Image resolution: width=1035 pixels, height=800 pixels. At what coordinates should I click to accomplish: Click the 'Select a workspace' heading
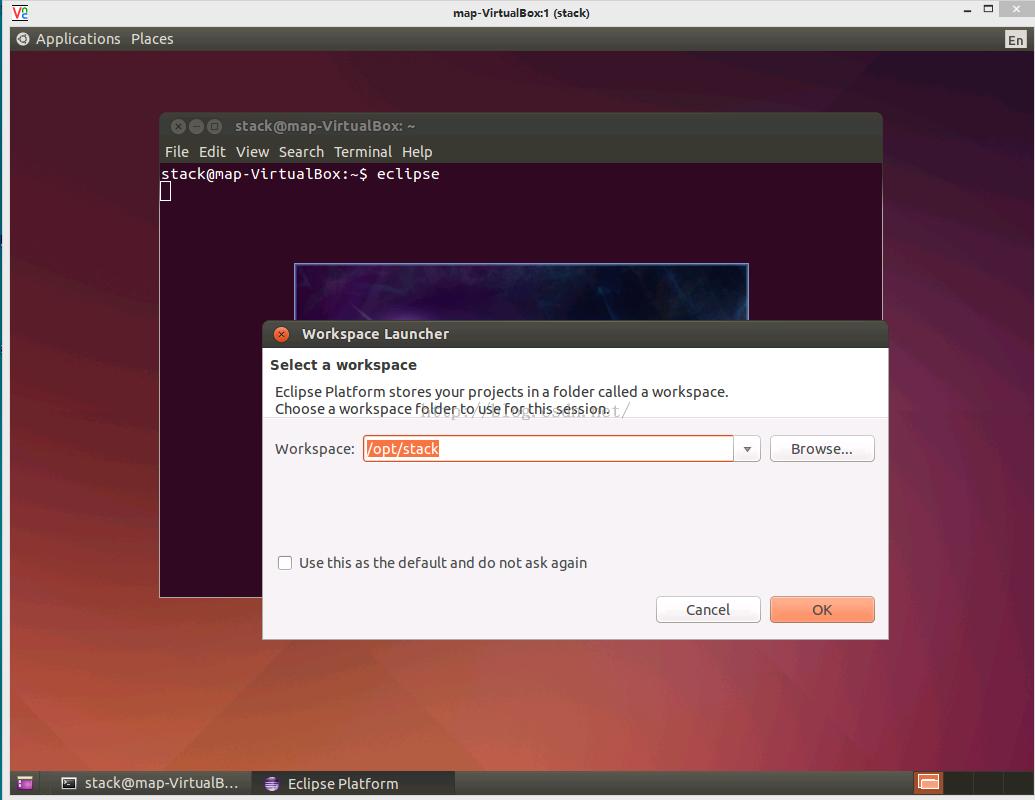(x=343, y=365)
